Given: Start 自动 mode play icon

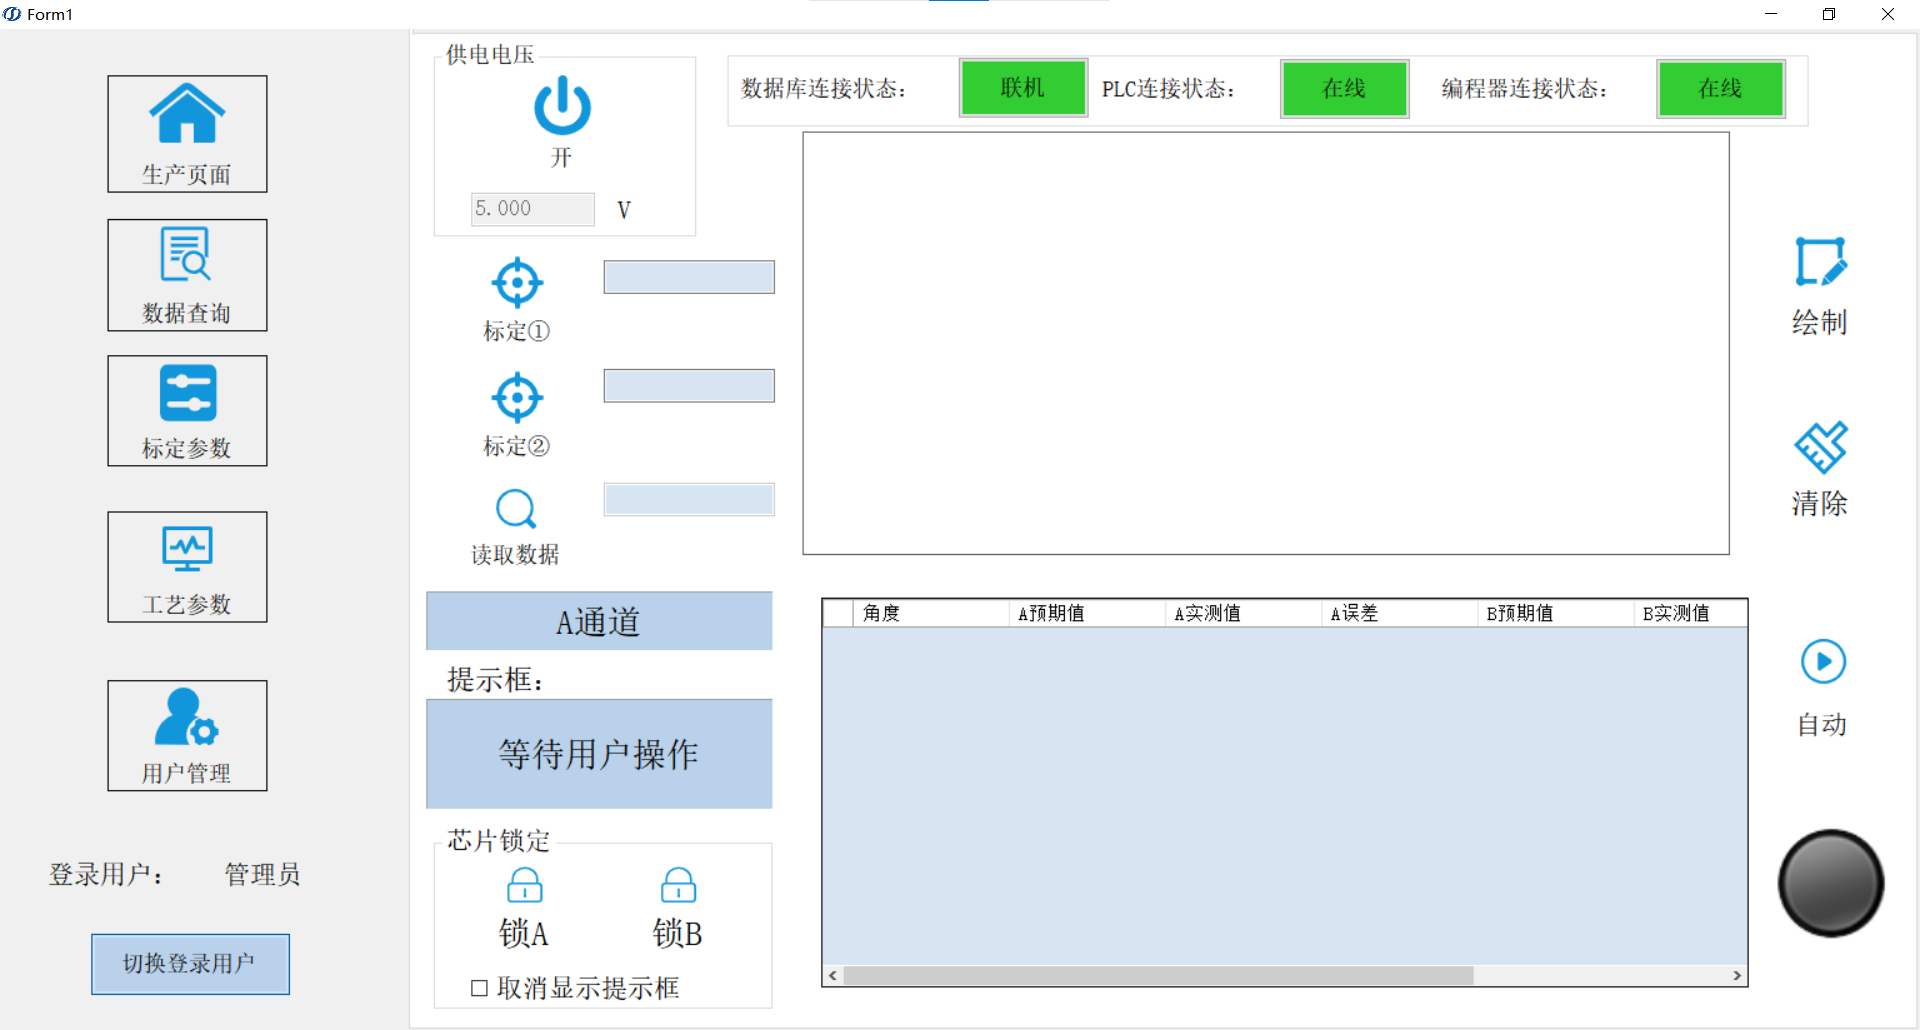Looking at the screenshot, I should coord(1823,662).
